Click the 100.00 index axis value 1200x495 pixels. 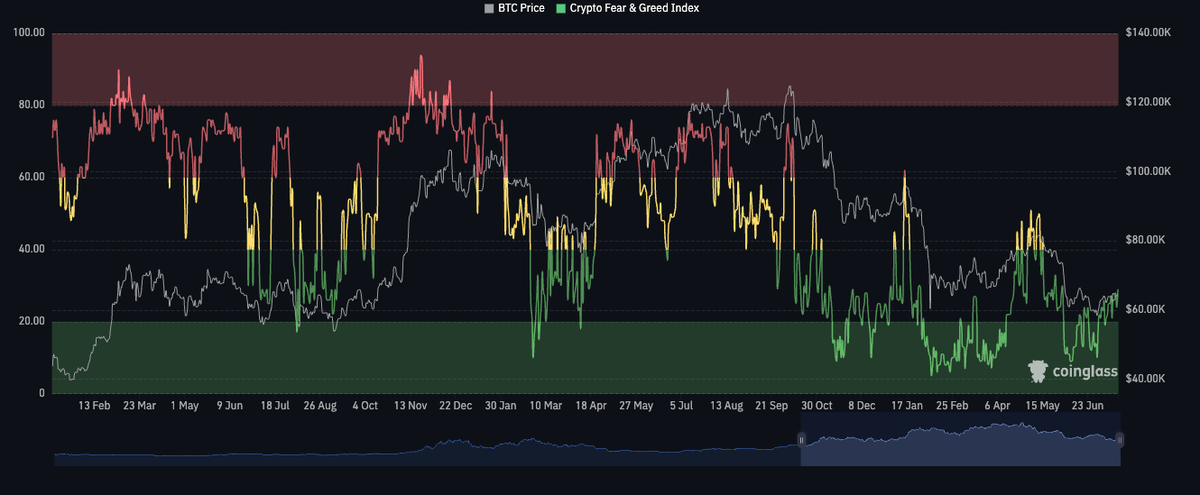pos(28,33)
